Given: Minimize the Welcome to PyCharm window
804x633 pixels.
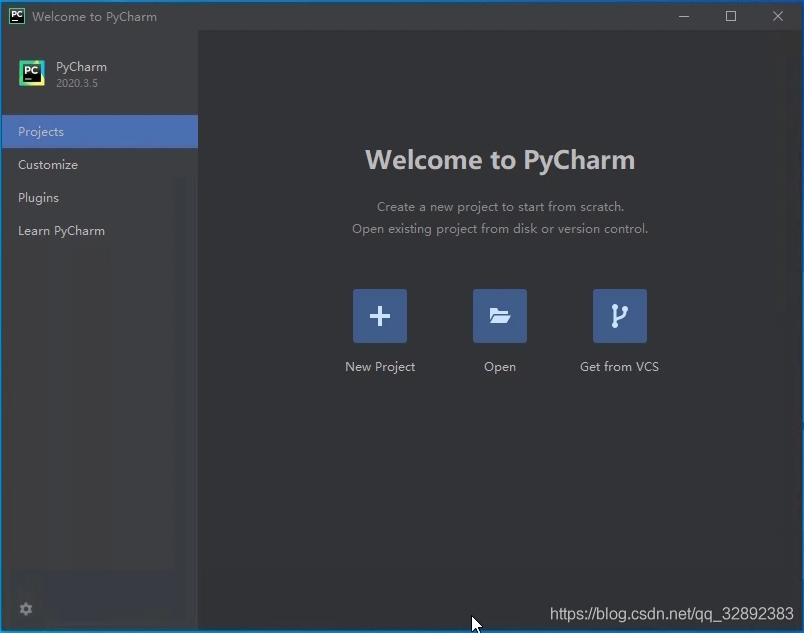Looking at the screenshot, I should click(x=684, y=16).
